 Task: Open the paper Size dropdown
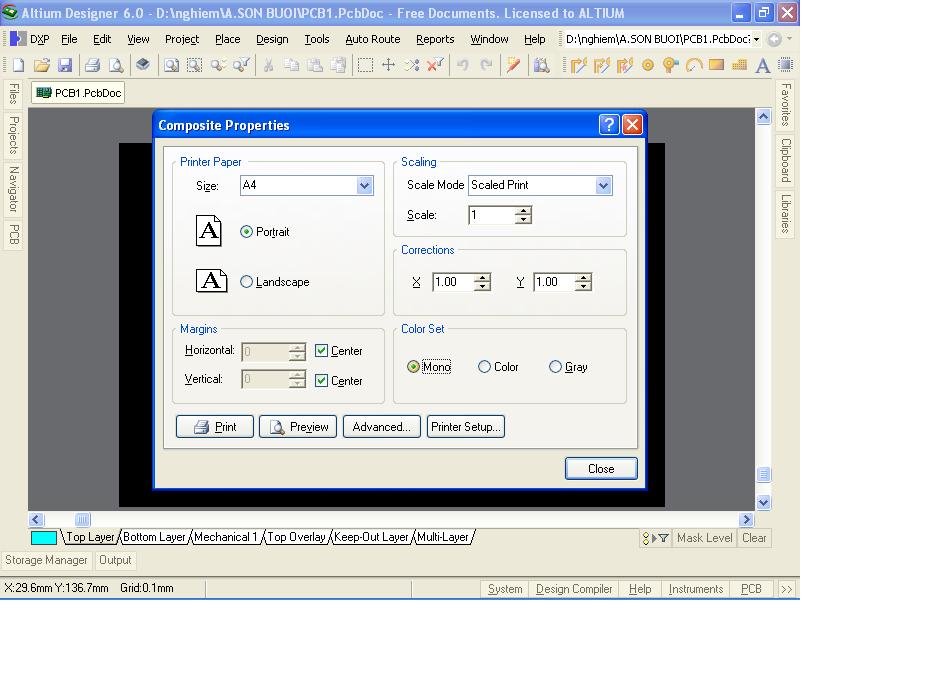point(364,185)
